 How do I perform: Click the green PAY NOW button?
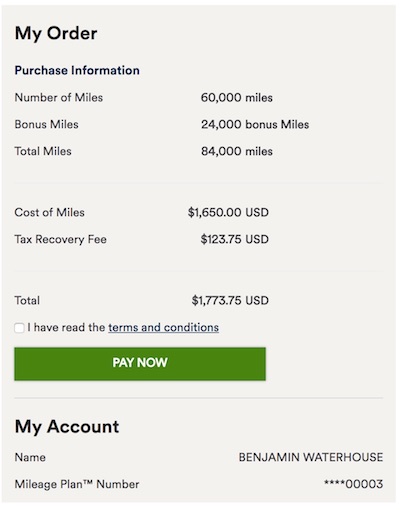(140, 364)
